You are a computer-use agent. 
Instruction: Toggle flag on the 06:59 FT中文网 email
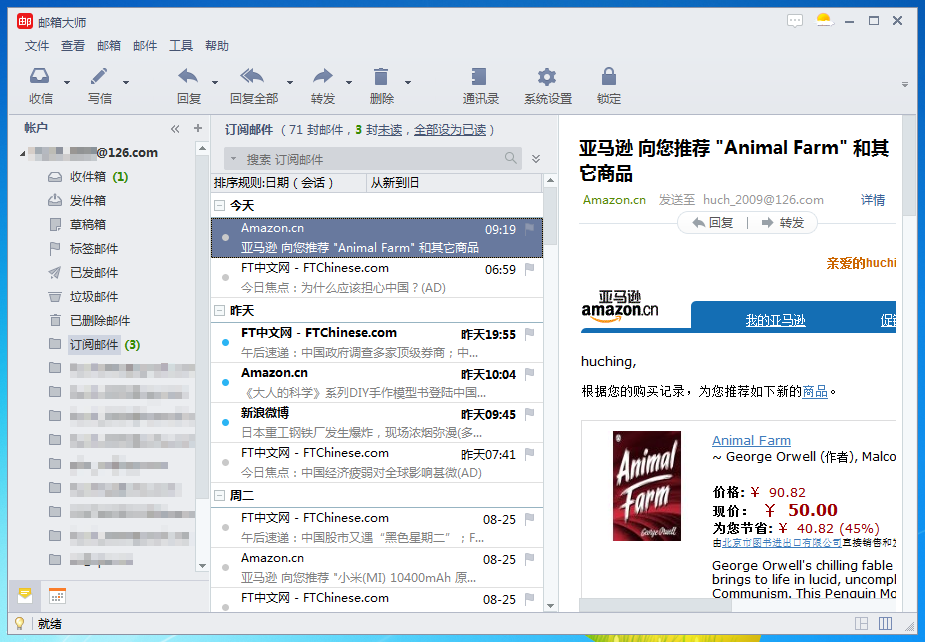[x=530, y=269]
